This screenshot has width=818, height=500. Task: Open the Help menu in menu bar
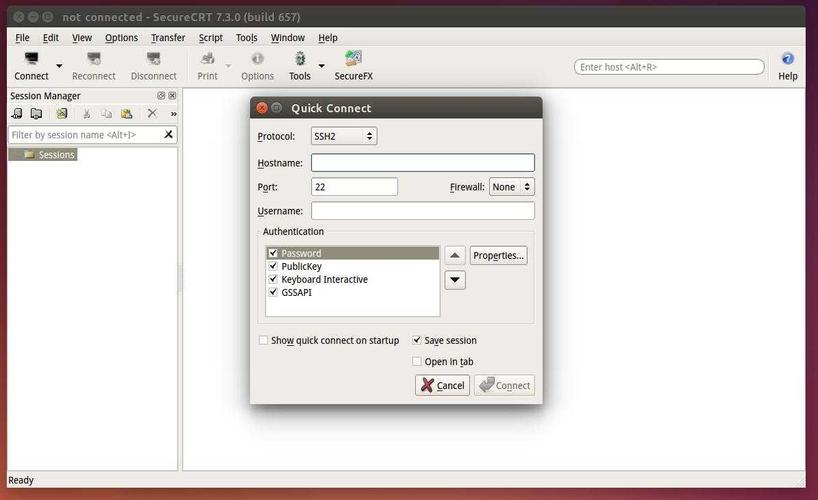coord(328,38)
